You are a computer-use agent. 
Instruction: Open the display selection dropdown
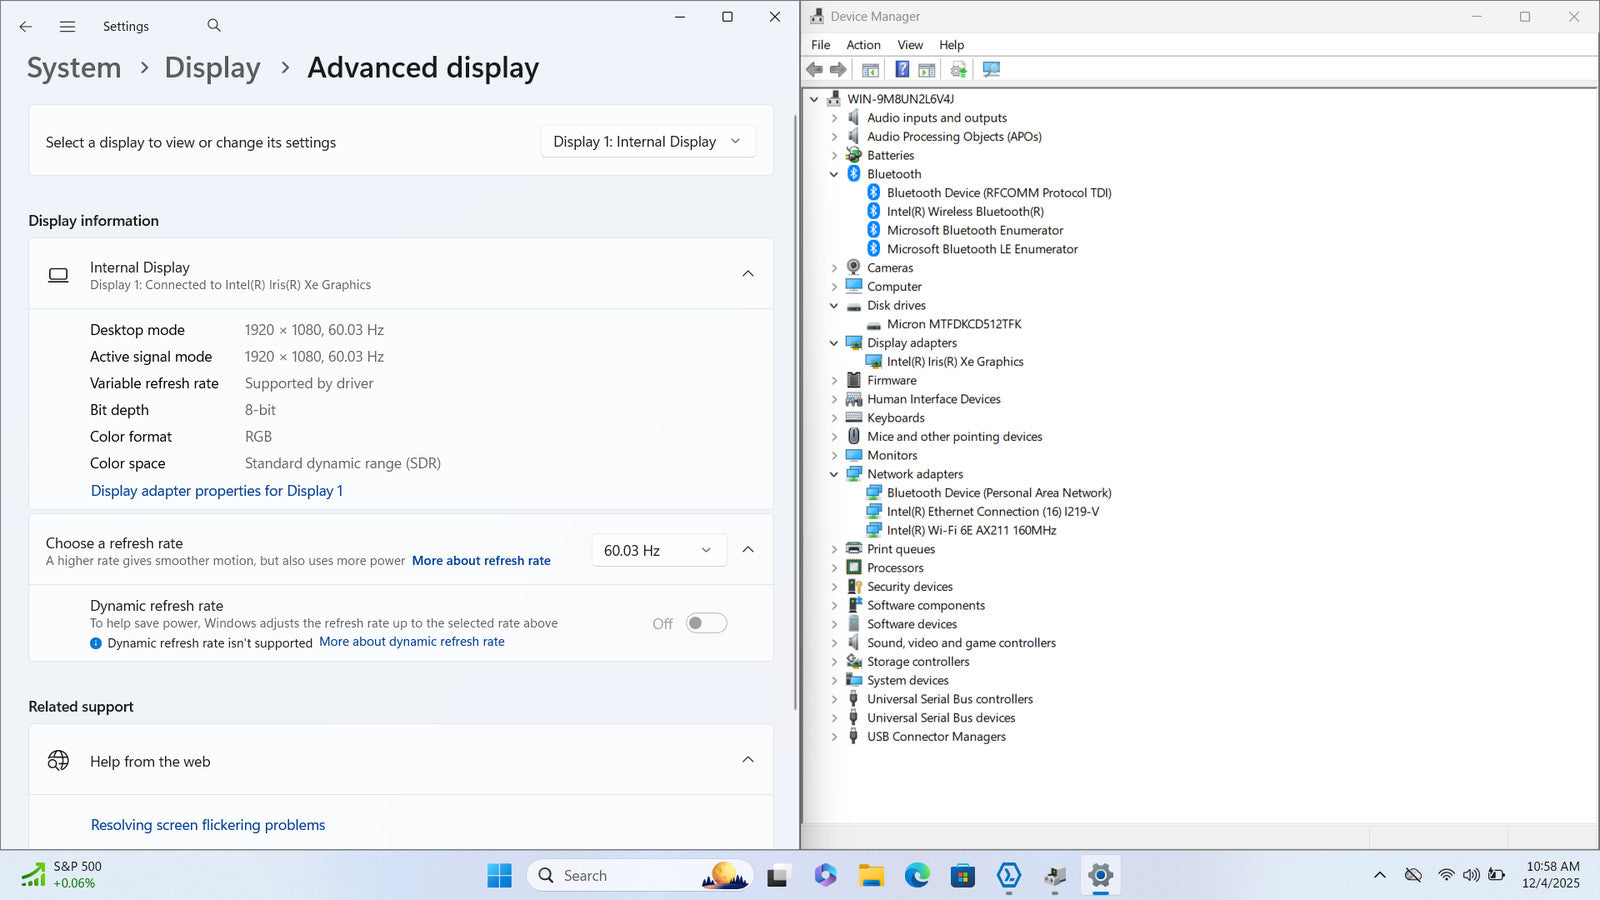(x=648, y=142)
